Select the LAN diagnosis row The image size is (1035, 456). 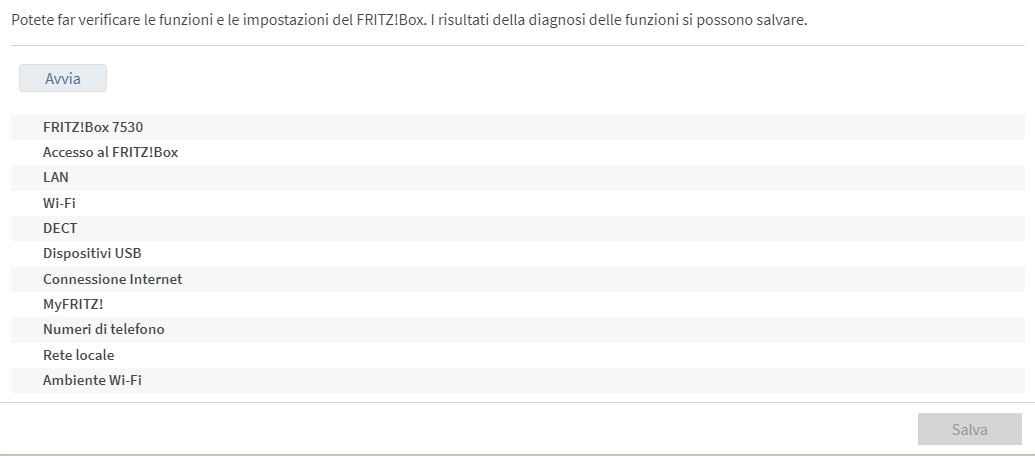(x=56, y=177)
